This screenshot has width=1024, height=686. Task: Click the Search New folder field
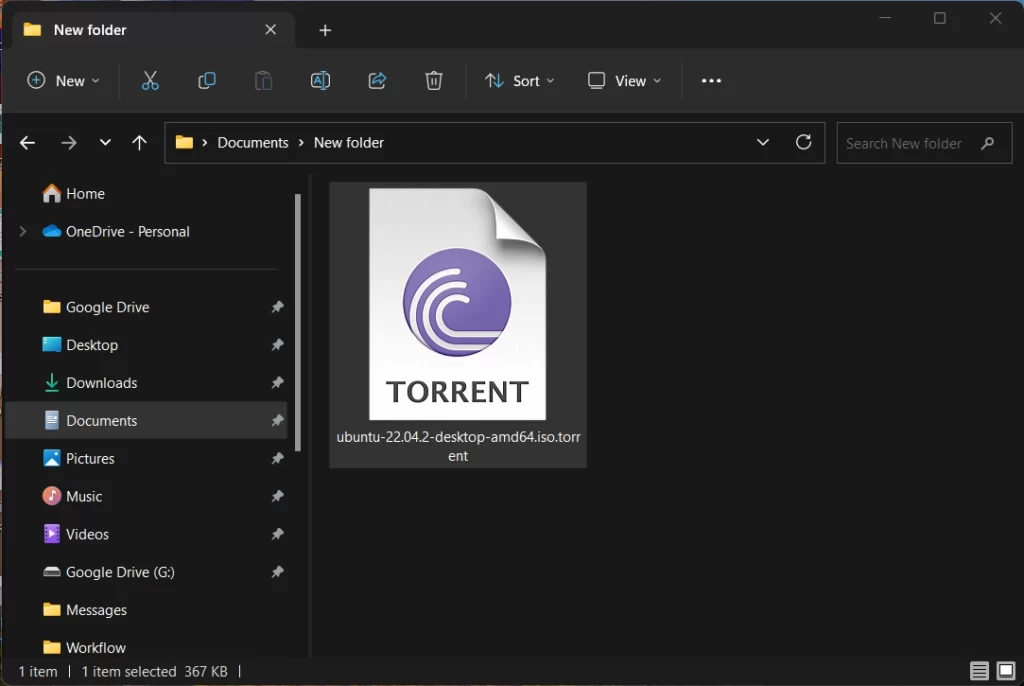(x=924, y=143)
